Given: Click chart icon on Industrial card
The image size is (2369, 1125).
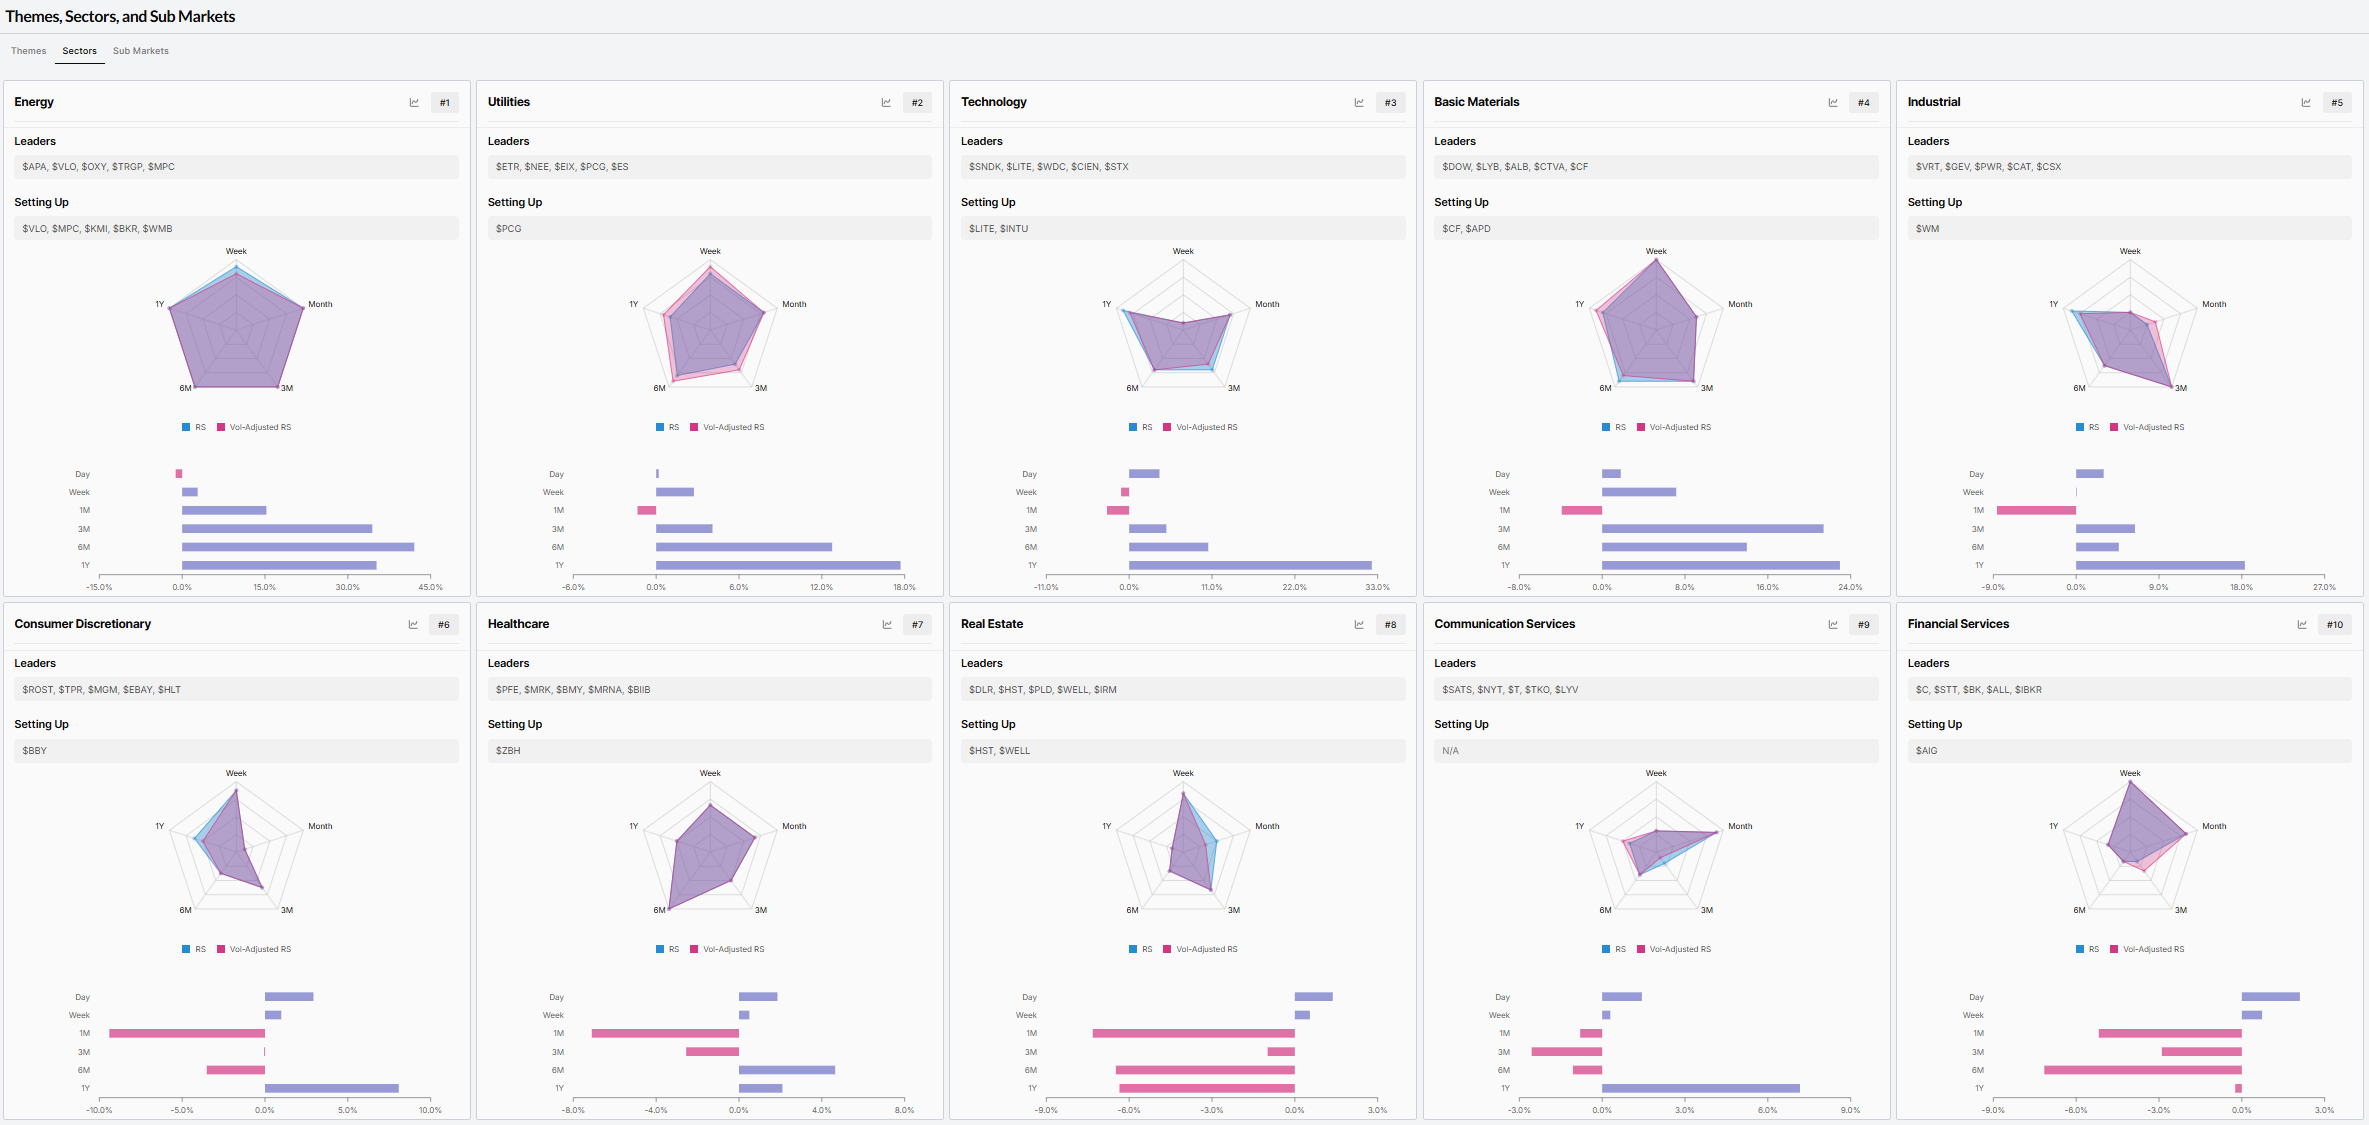Looking at the screenshot, I should (2306, 103).
